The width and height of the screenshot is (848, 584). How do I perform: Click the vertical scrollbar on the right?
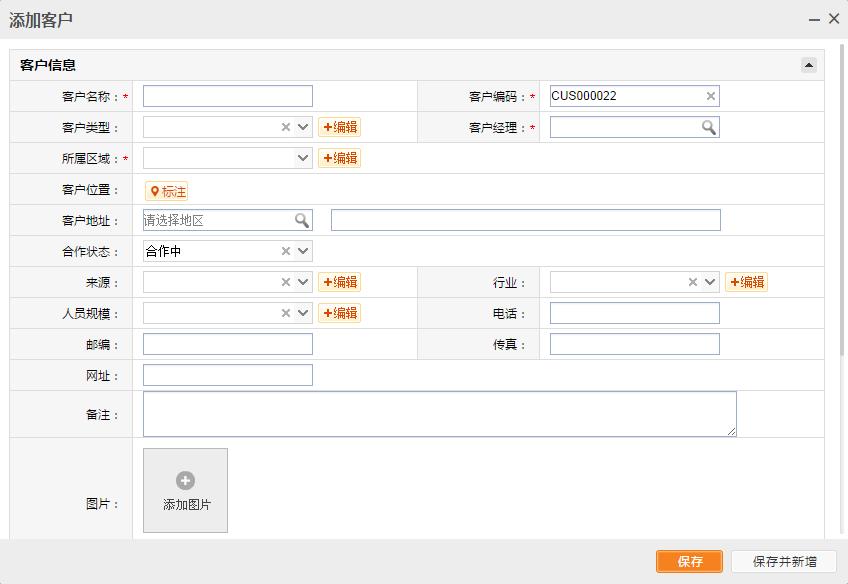[842, 200]
